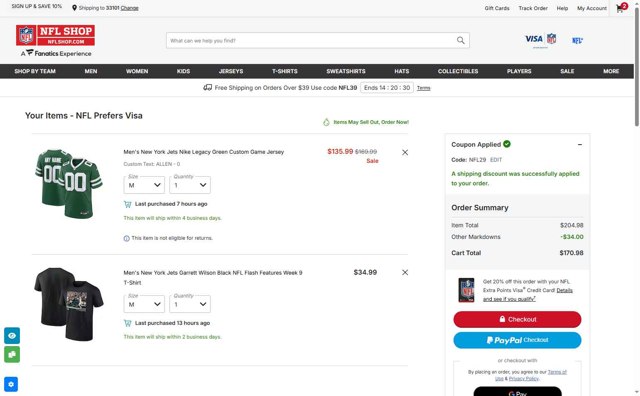Click the PayPal Checkout button
This screenshot has height=396, width=640.
(x=517, y=340)
